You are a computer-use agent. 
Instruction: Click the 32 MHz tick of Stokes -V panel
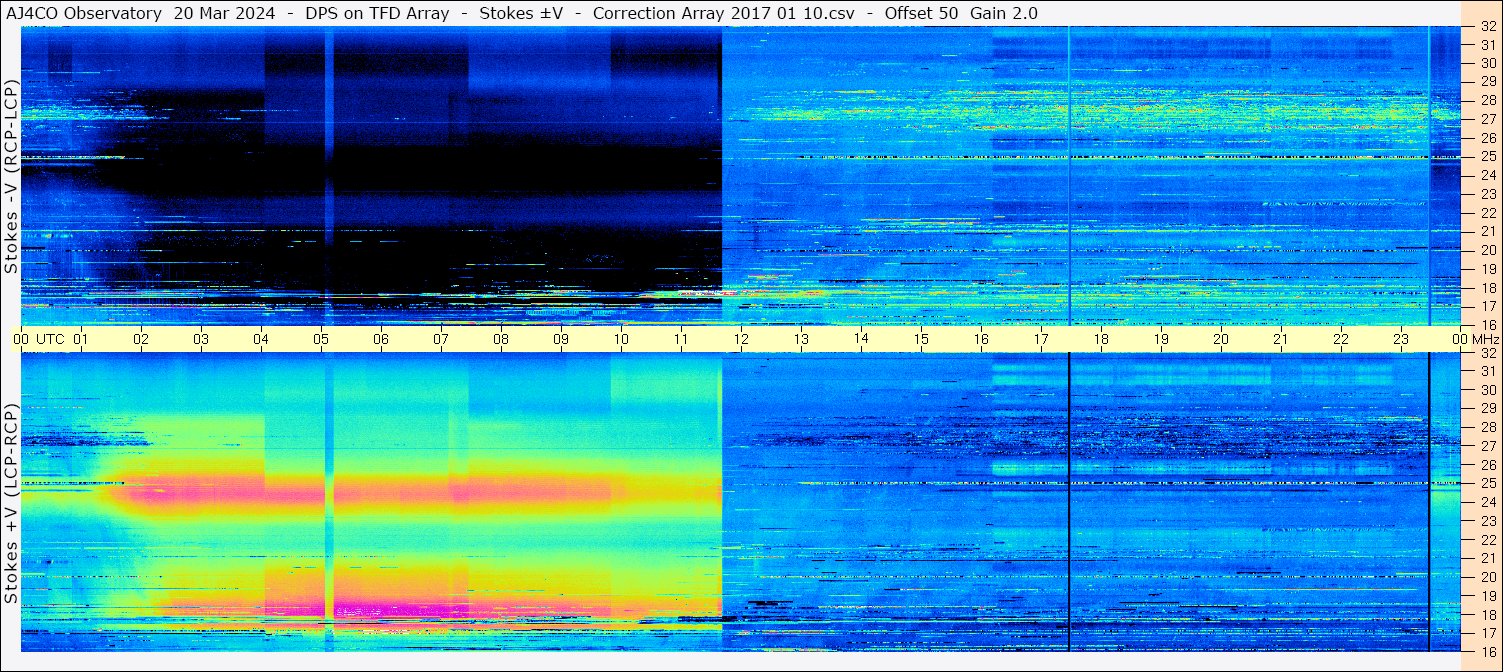(x=1487, y=27)
